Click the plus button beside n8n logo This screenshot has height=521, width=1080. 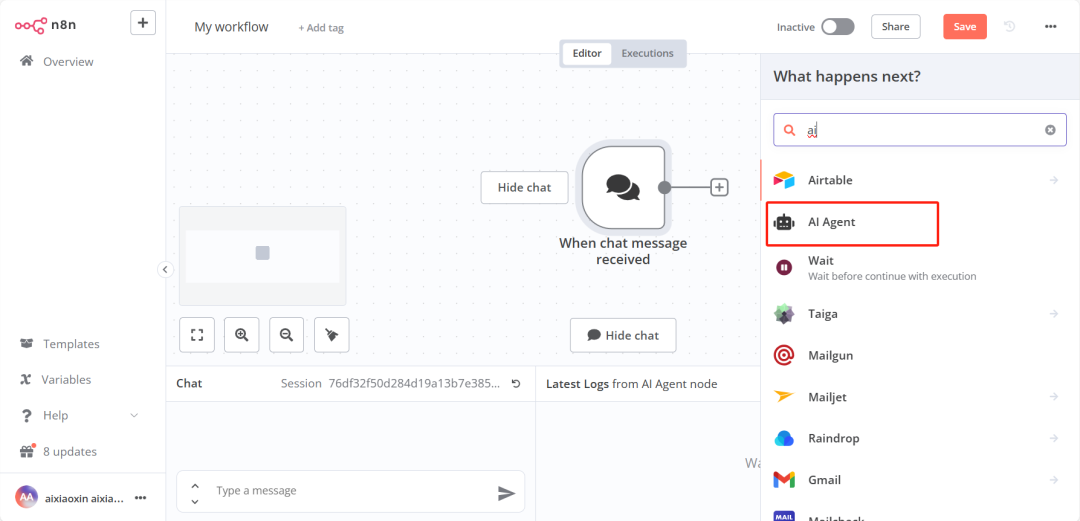(x=143, y=23)
